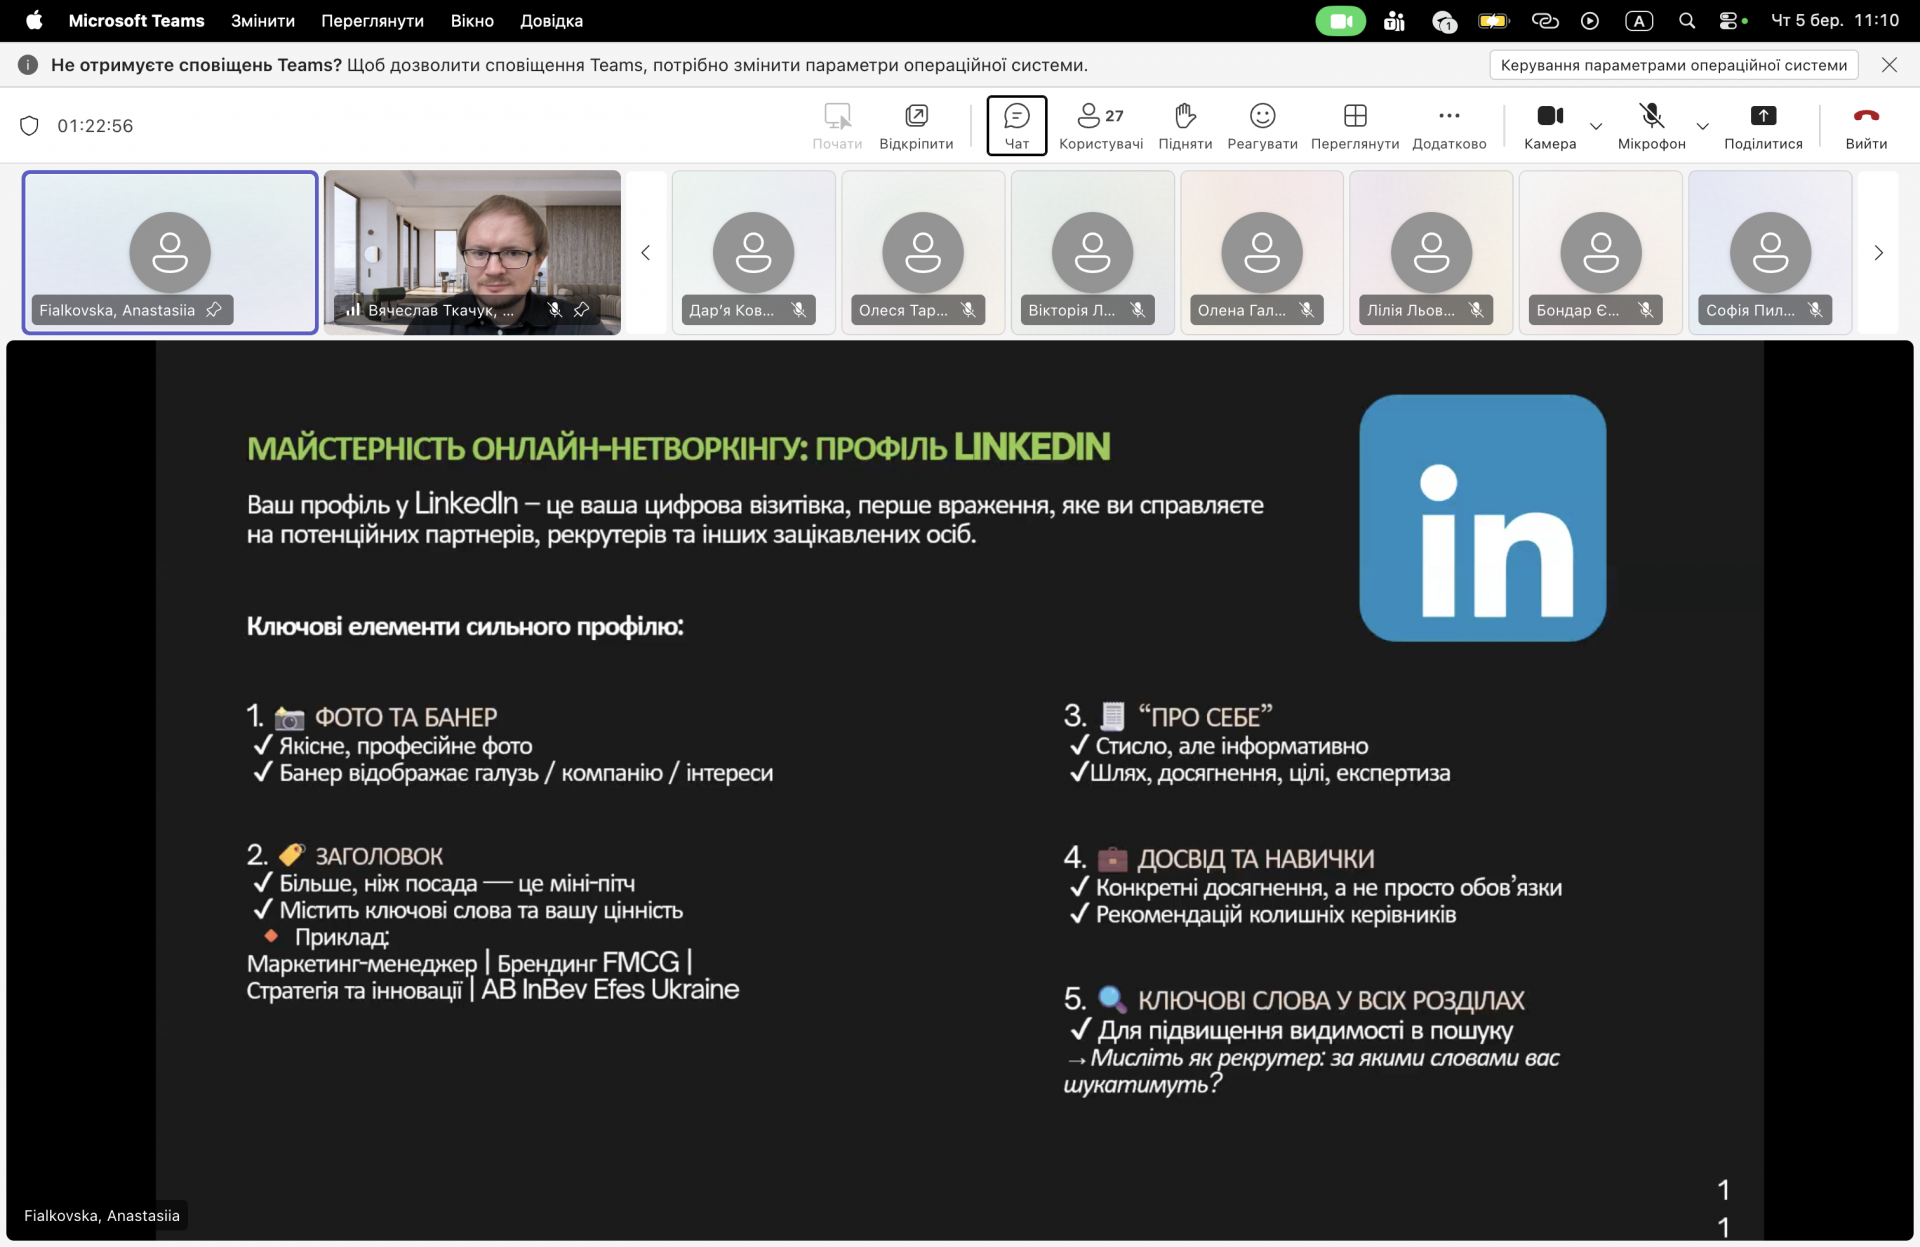Change view layout (Переглянути) icon

[1355, 116]
